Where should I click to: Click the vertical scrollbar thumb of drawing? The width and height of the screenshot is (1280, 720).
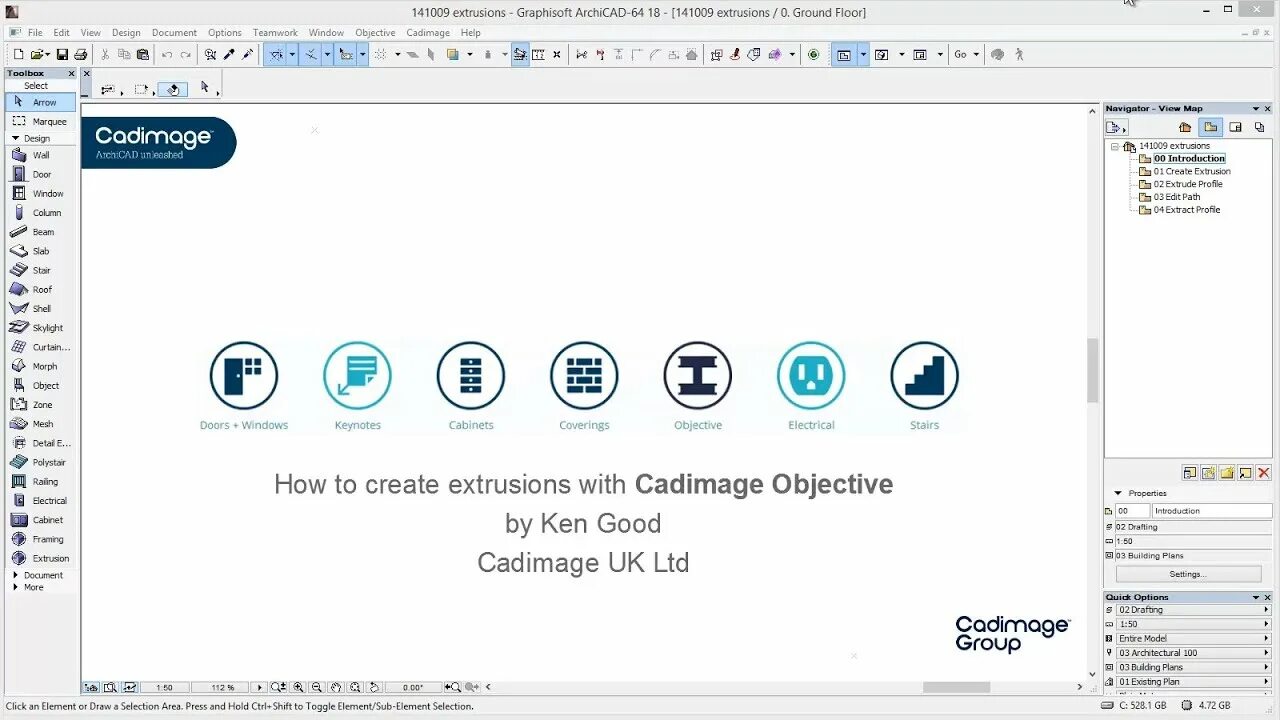(1093, 370)
